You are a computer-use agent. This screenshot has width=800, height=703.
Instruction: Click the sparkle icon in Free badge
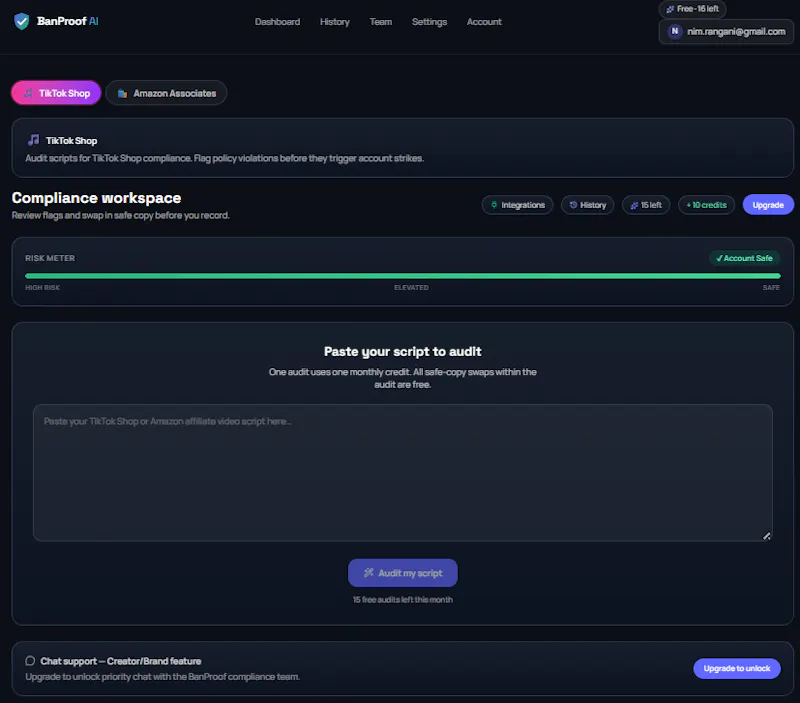click(670, 9)
